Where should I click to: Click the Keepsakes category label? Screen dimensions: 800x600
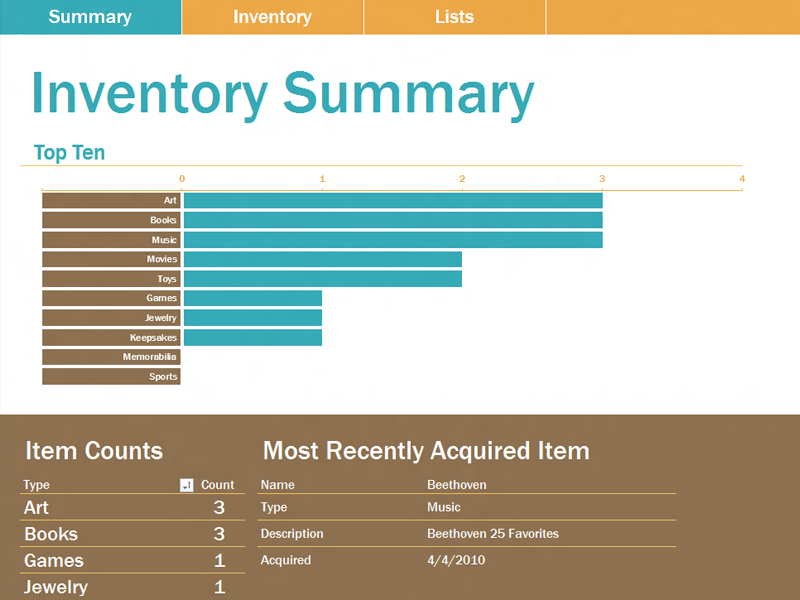coord(111,337)
